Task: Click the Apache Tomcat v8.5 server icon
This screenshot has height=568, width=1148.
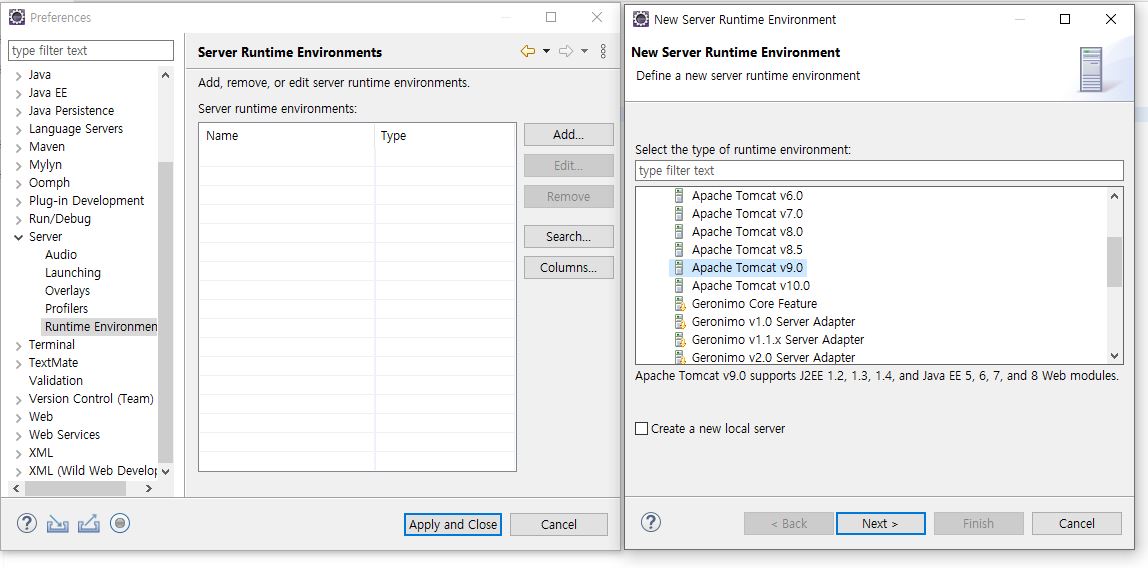Action: tap(679, 250)
